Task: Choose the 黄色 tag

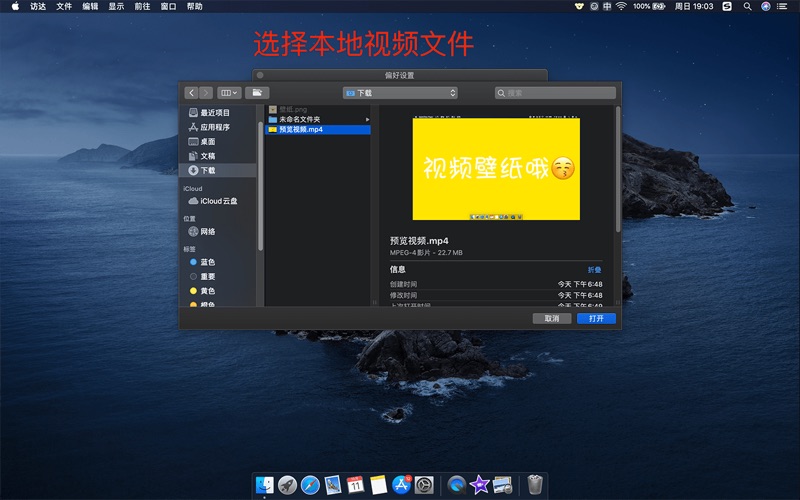Action: click(203, 290)
